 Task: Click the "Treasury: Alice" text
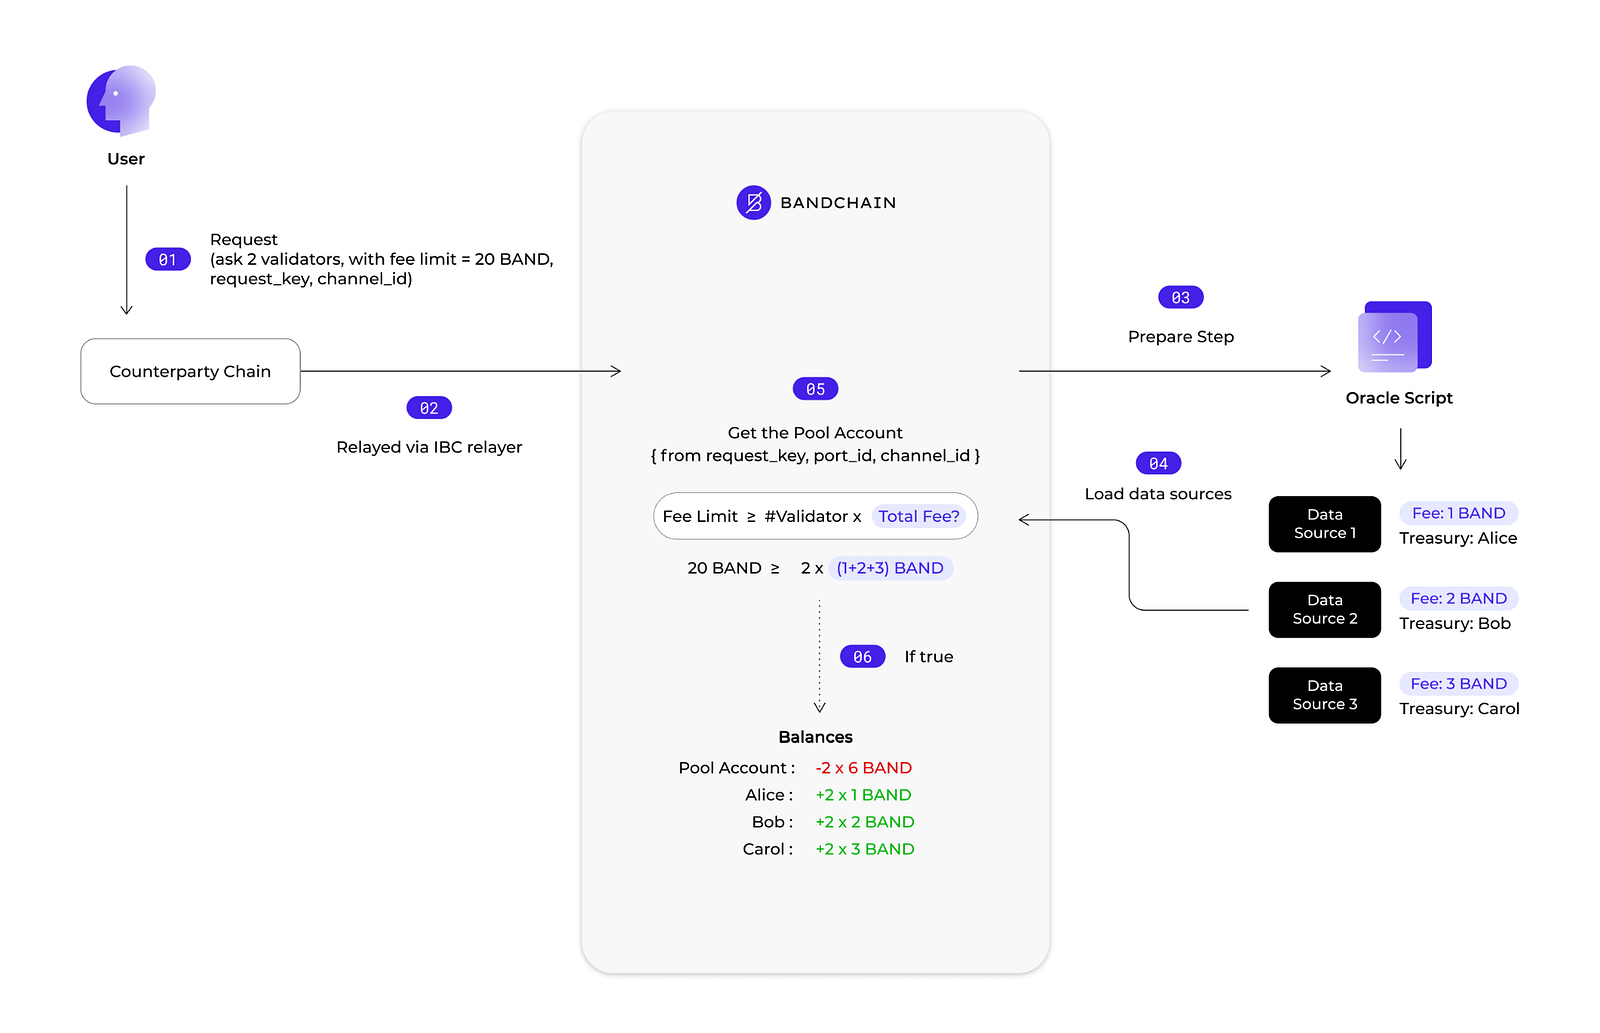pos(1458,538)
